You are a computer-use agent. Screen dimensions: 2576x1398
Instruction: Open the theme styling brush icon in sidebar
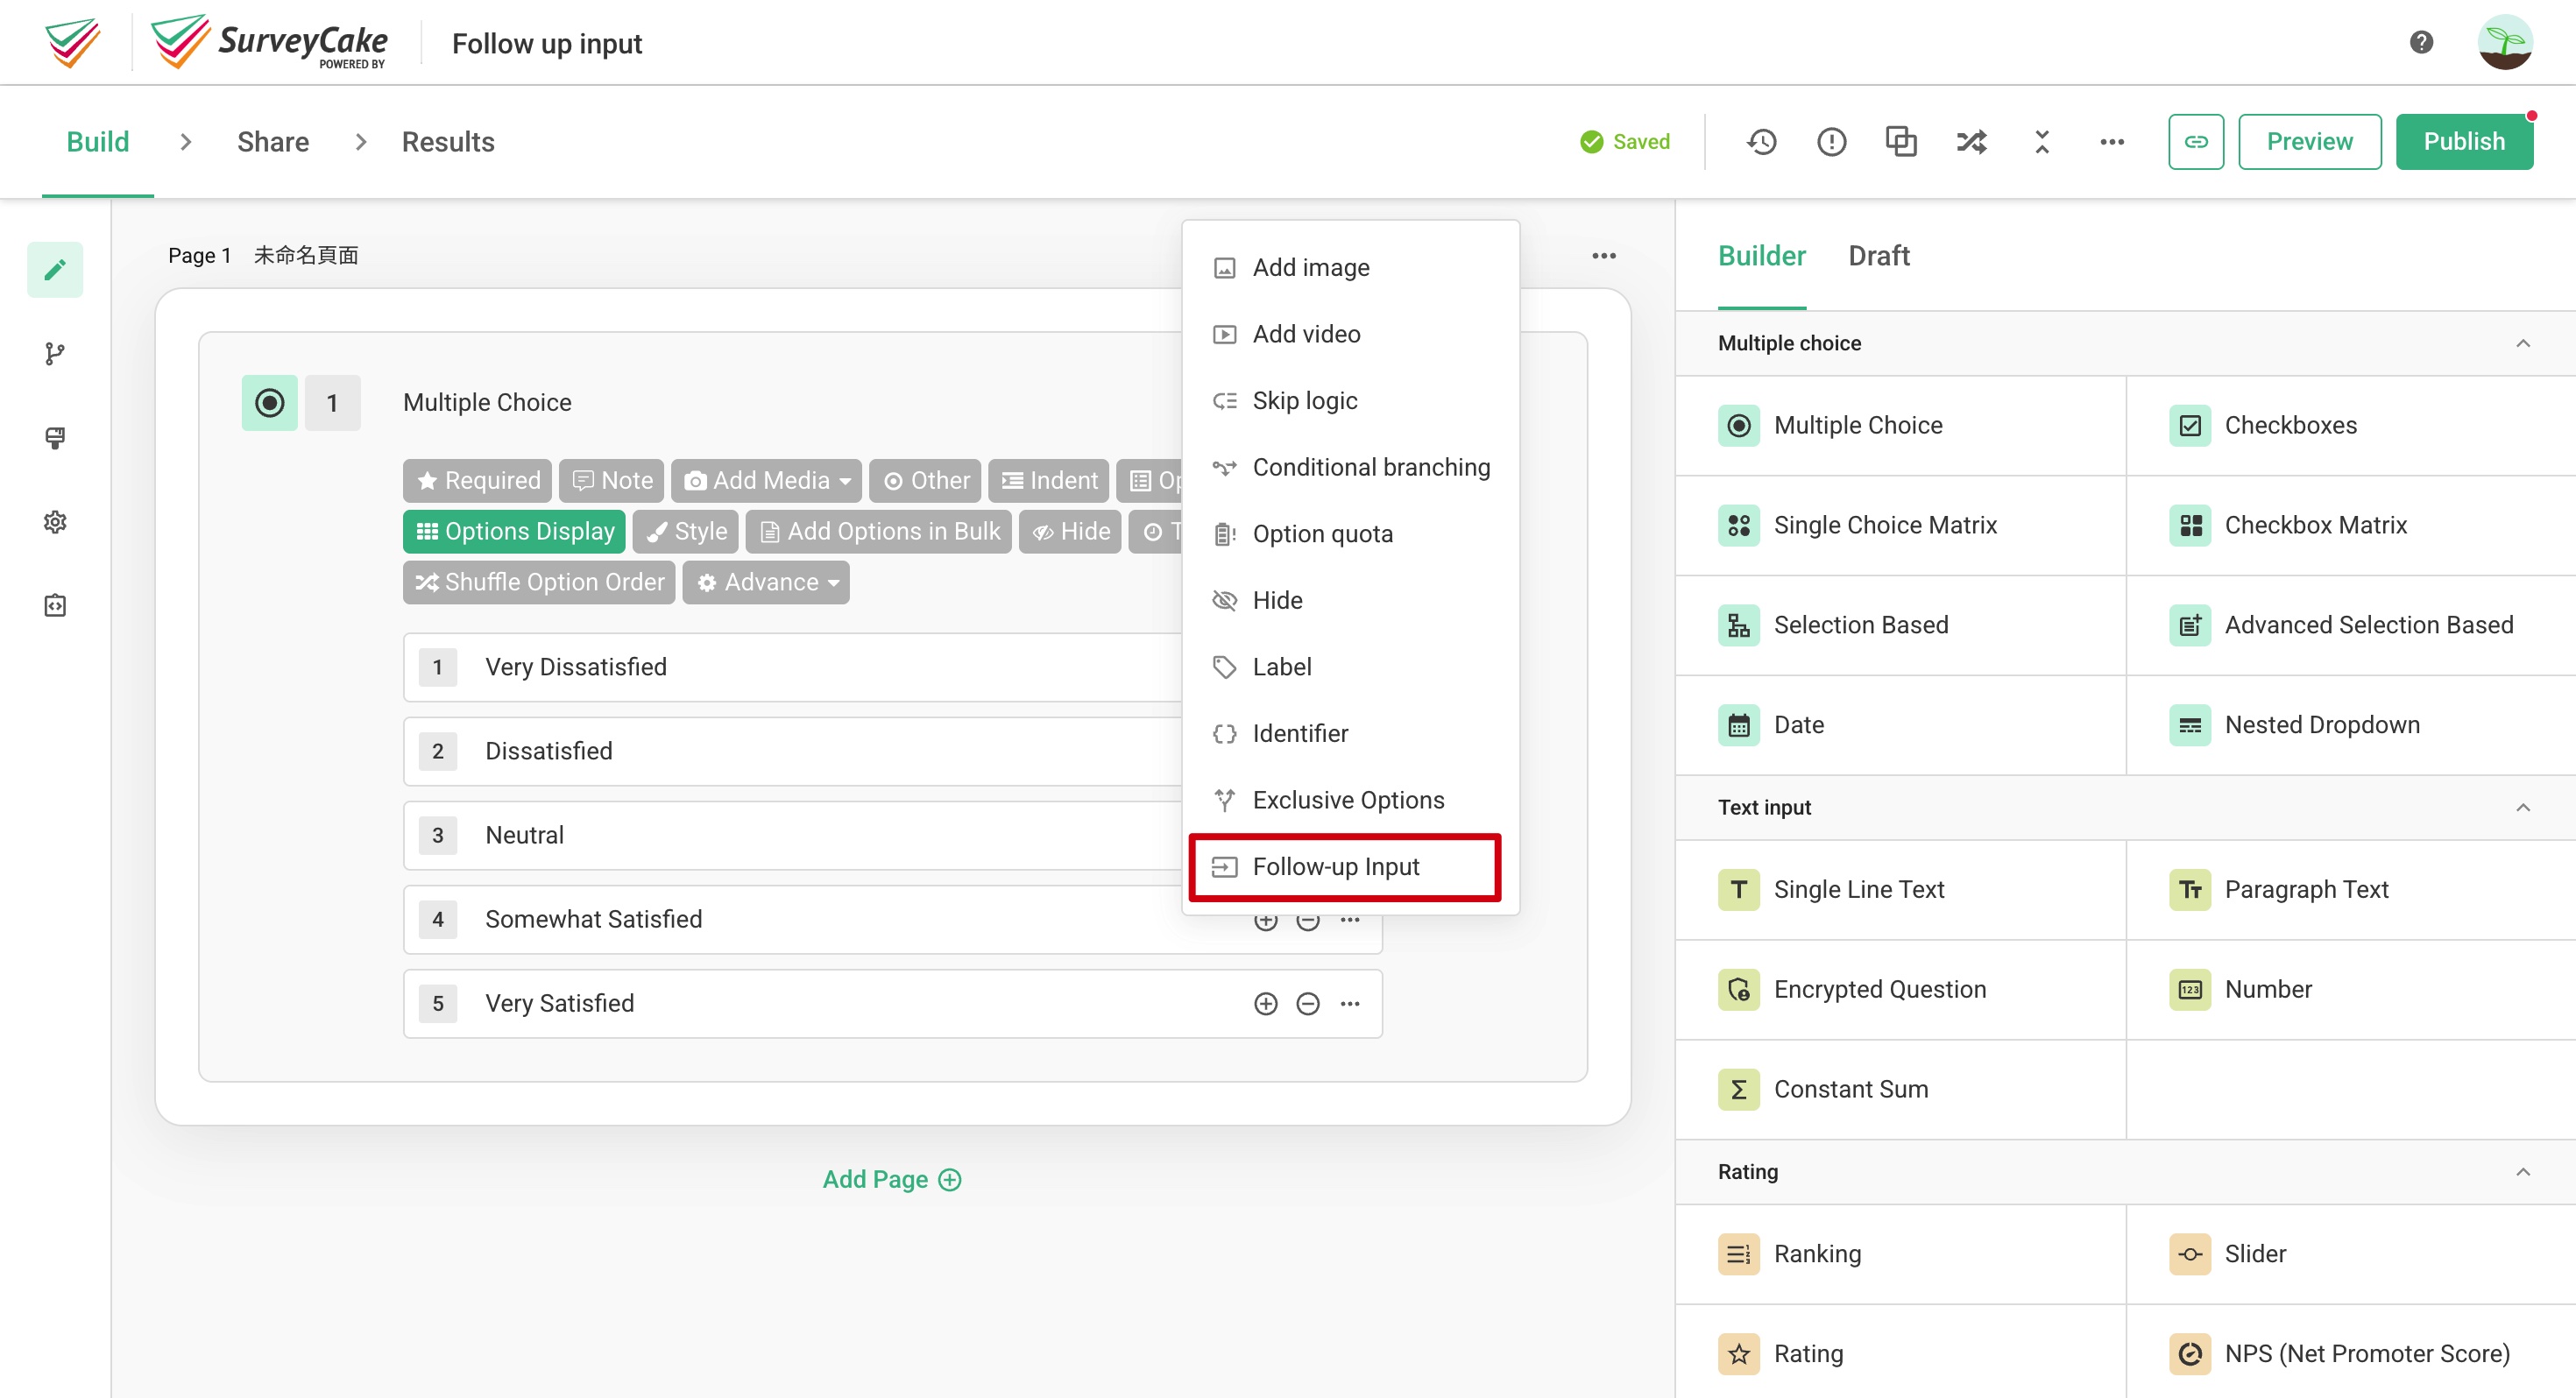click(55, 437)
